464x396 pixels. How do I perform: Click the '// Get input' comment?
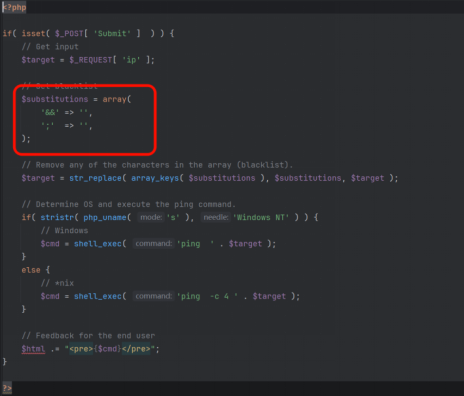(x=50, y=47)
